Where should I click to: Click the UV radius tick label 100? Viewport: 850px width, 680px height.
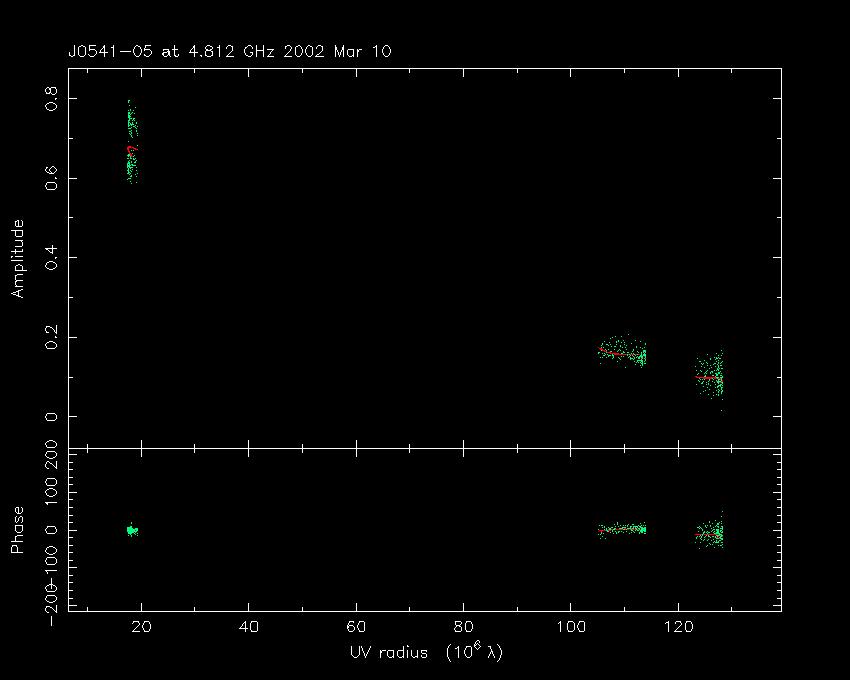tap(571, 627)
